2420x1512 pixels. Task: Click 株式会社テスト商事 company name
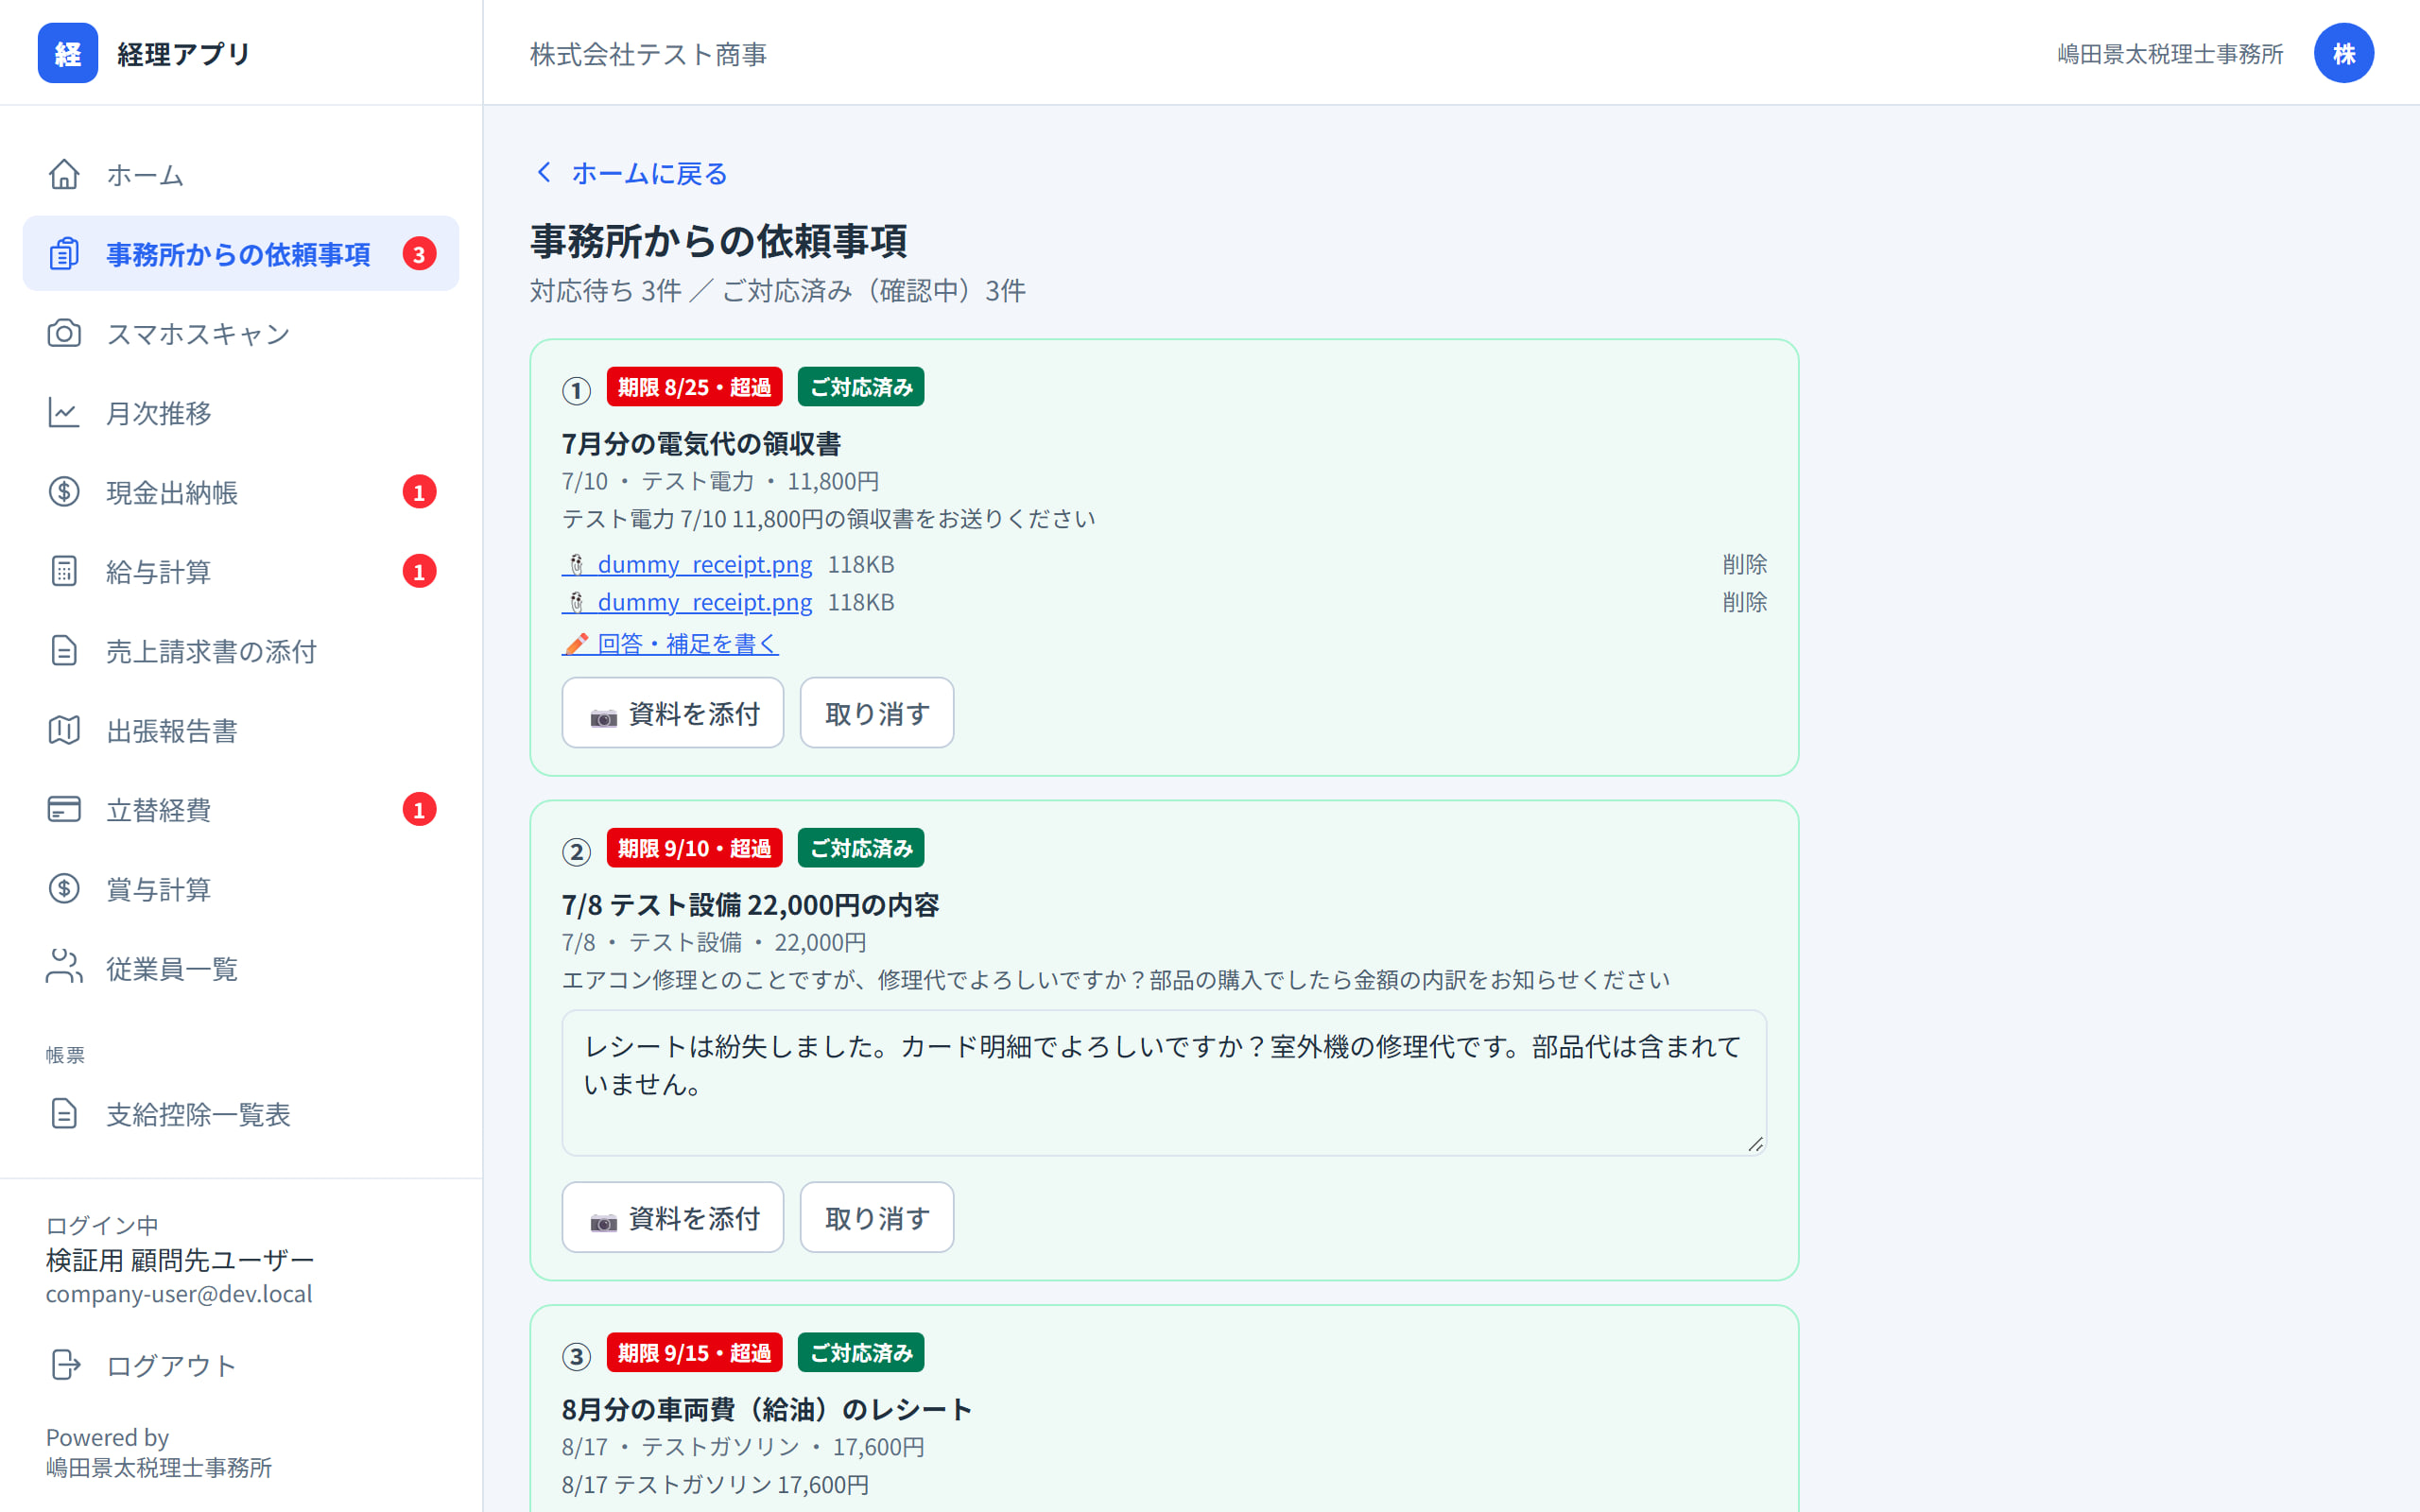pyautogui.click(x=648, y=54)
